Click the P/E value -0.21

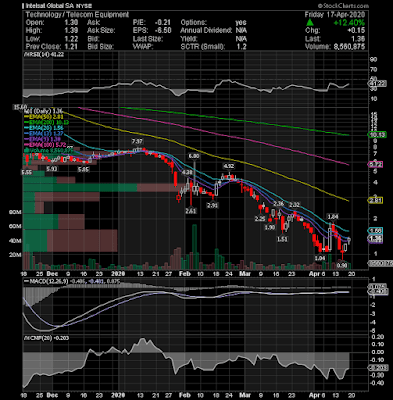point(163,23)
